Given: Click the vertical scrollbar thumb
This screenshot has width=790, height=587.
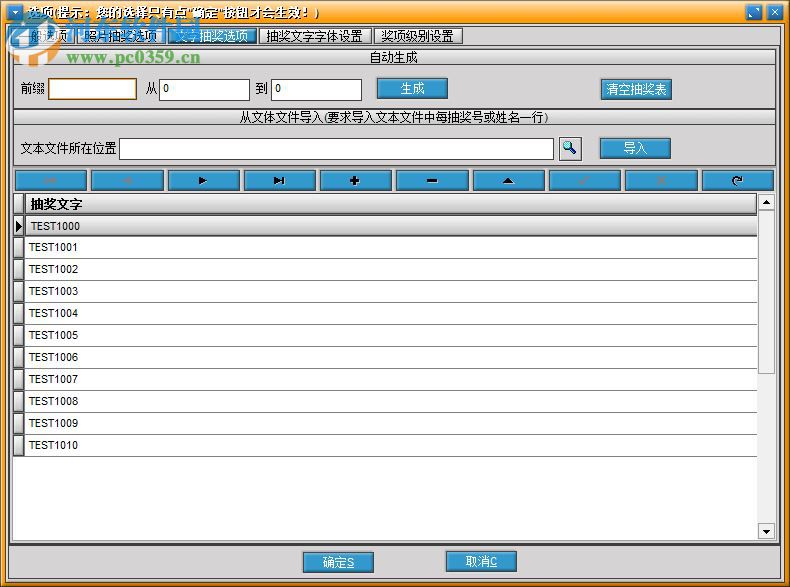Looking at the screenshot, I should point(766,292).
